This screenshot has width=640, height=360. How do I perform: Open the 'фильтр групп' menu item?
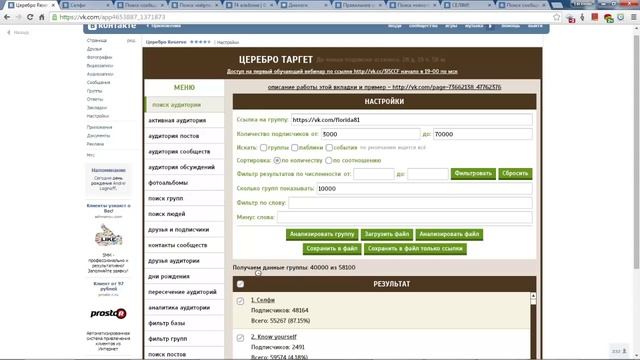pyautogui.click(x=184, y=338)
